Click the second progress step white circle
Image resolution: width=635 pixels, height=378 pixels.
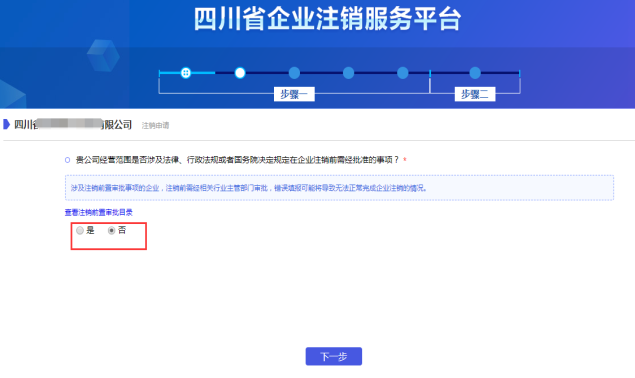240,73
